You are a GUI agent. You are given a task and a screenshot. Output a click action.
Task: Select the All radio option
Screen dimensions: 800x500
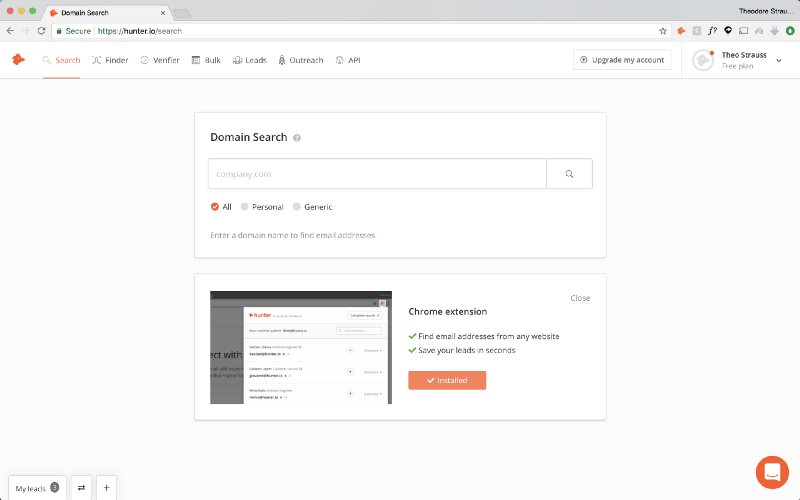click(215, 207)
